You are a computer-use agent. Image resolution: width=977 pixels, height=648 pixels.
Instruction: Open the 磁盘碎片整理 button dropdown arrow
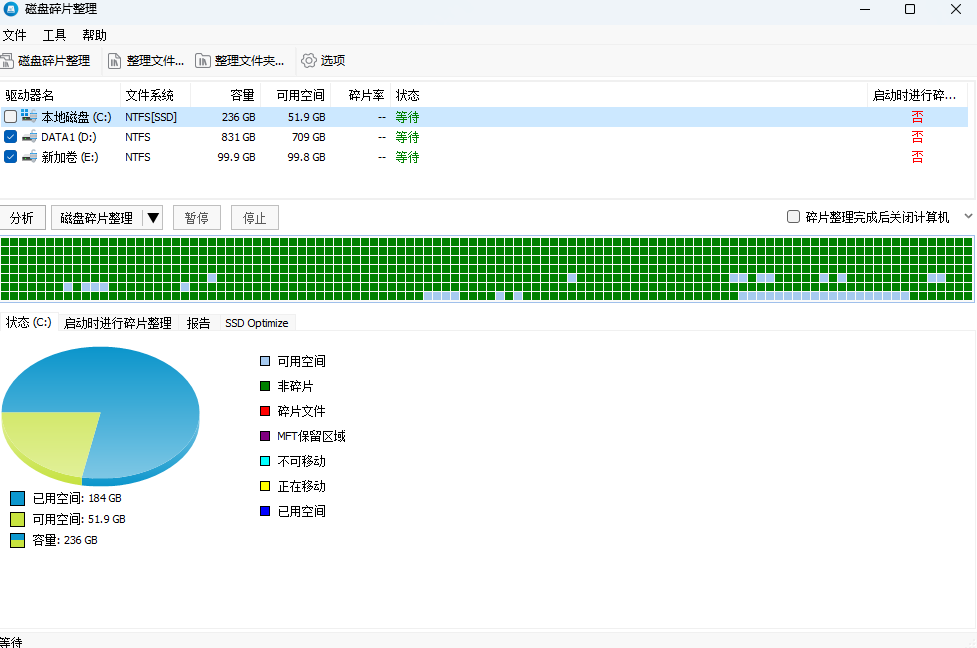(x=153, y=218)
